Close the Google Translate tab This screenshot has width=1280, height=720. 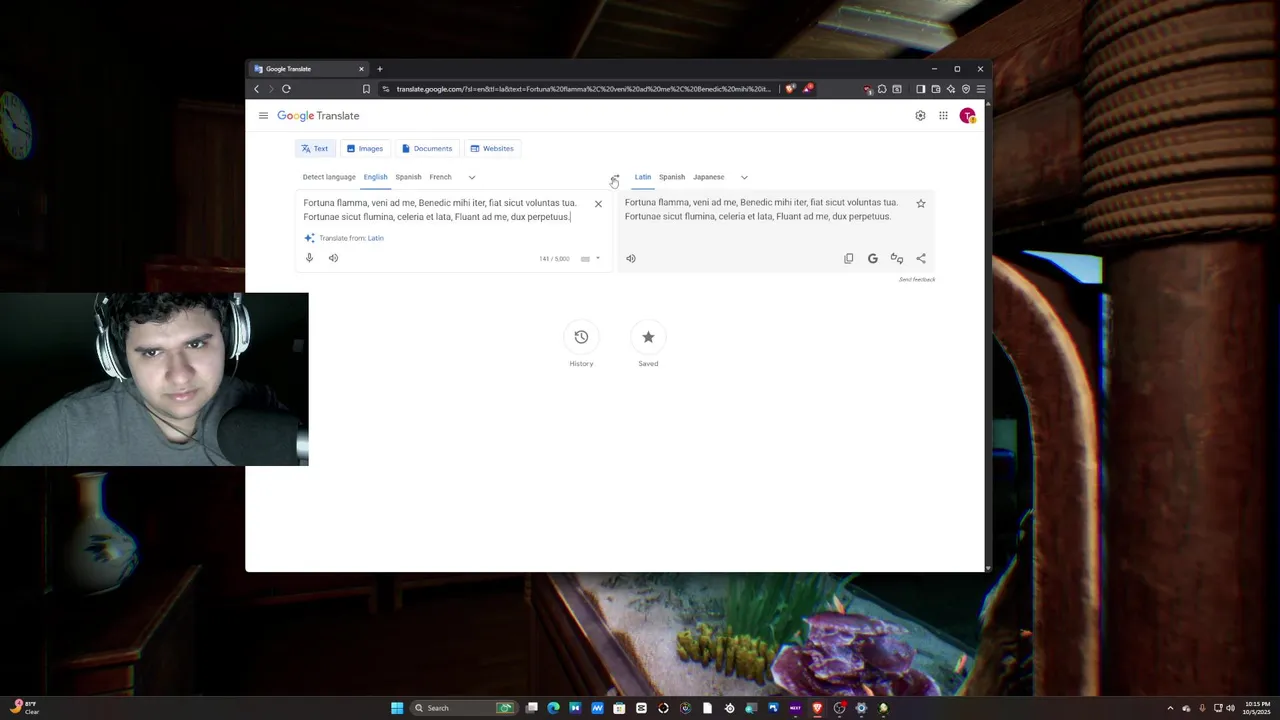pyautogui.click(x=361, y=69)
